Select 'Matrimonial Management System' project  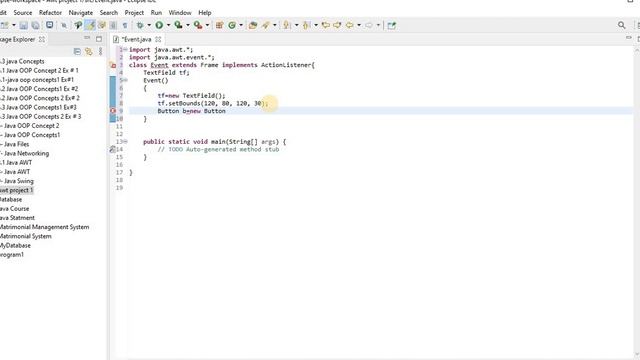click(x=44, y=227)
